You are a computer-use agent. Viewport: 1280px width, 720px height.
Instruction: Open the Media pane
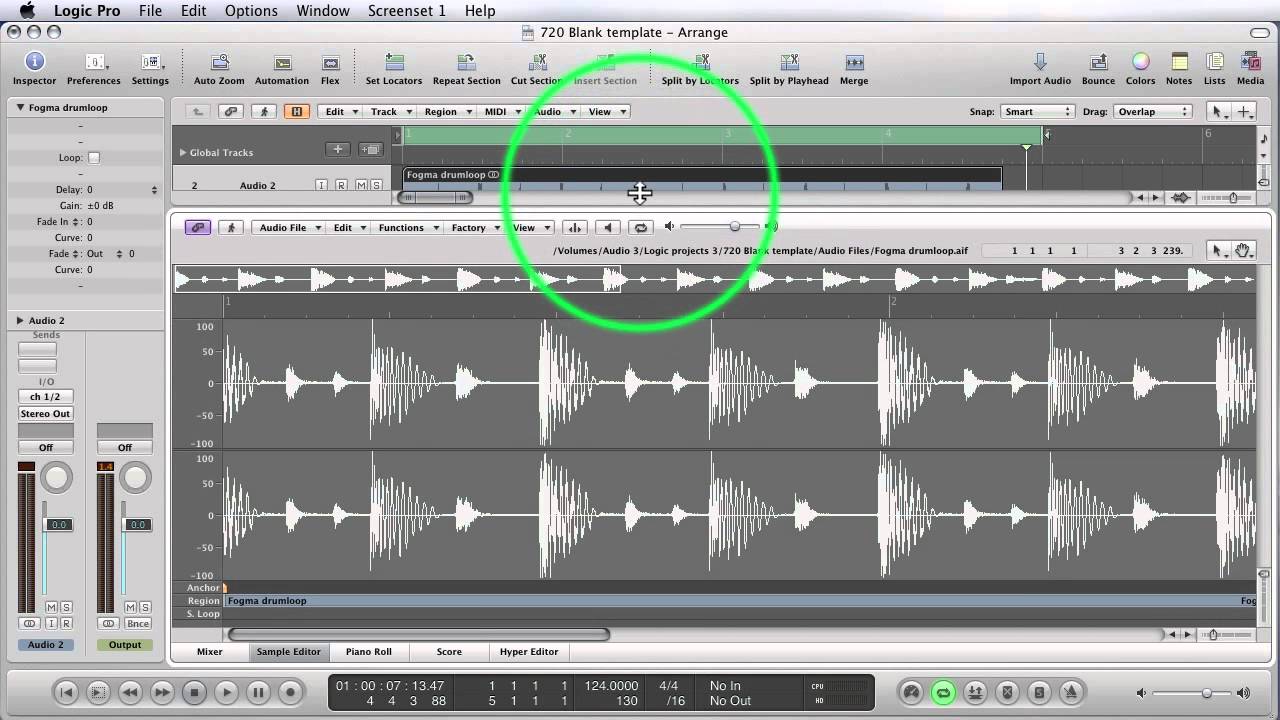tap(1250, 68)
